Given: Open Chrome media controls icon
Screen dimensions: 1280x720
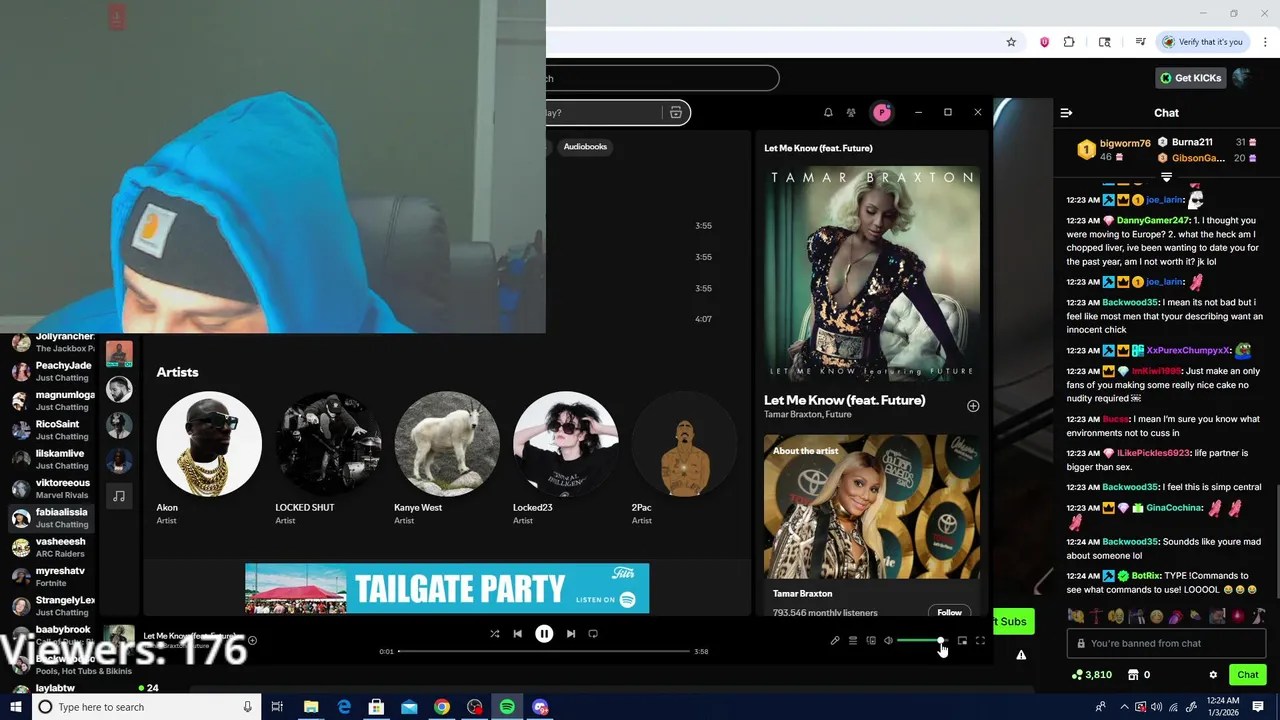Looking at the screenshot, I should coord(1140,42).
